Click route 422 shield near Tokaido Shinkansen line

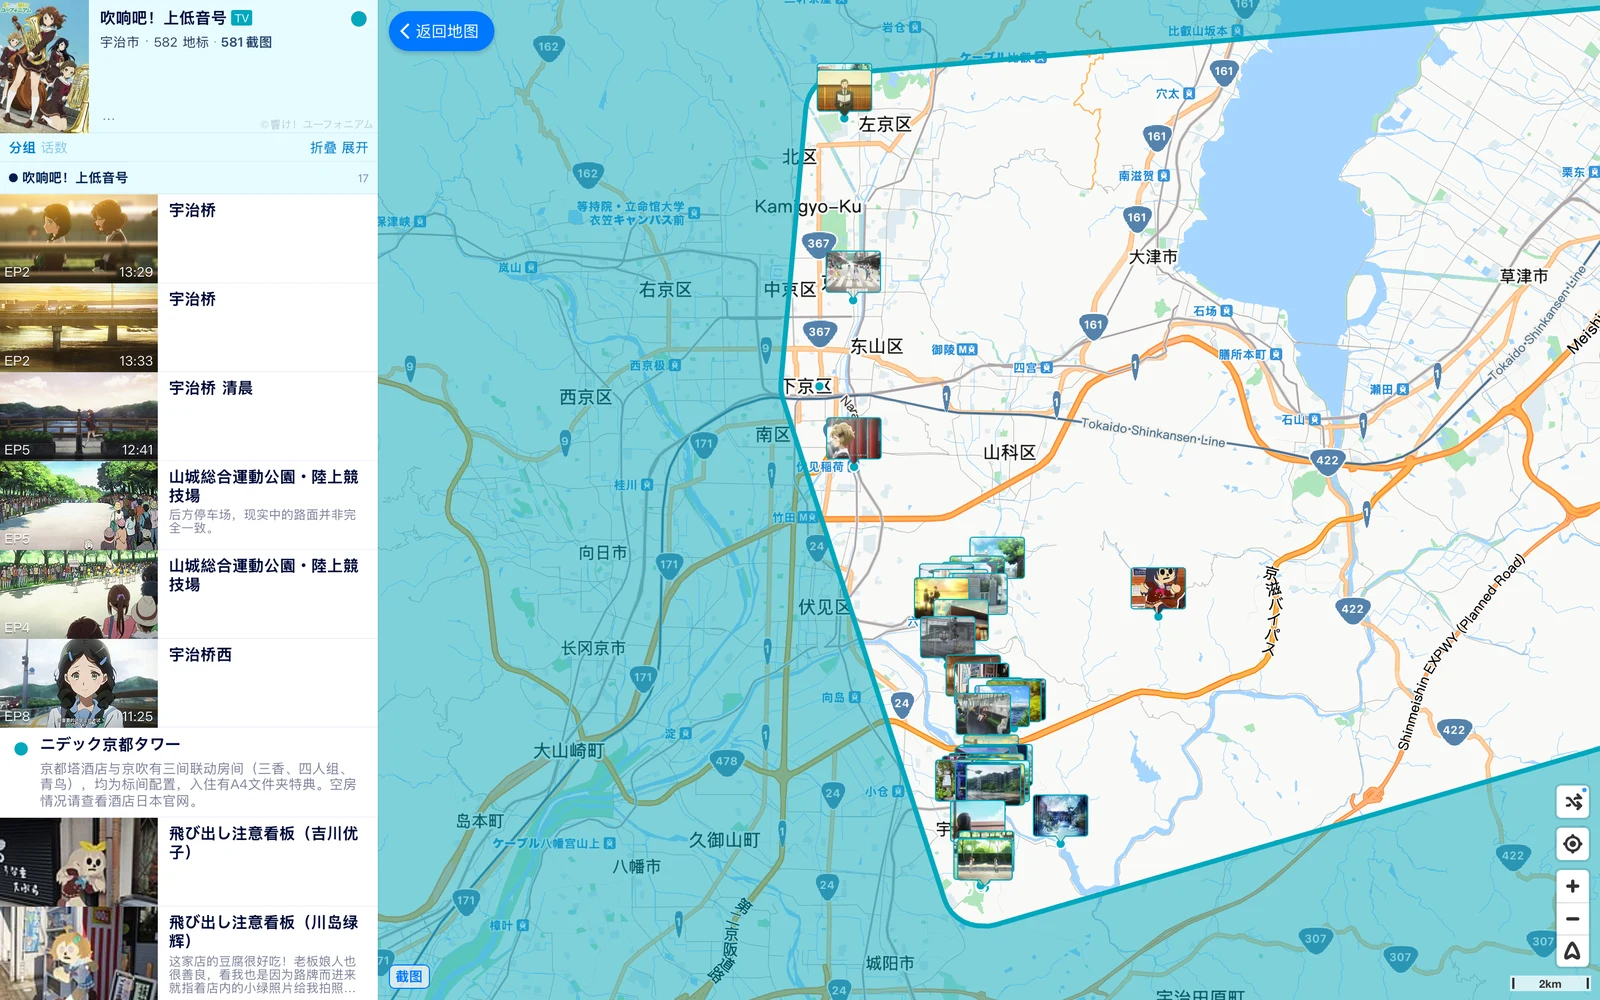[1327, 461]
